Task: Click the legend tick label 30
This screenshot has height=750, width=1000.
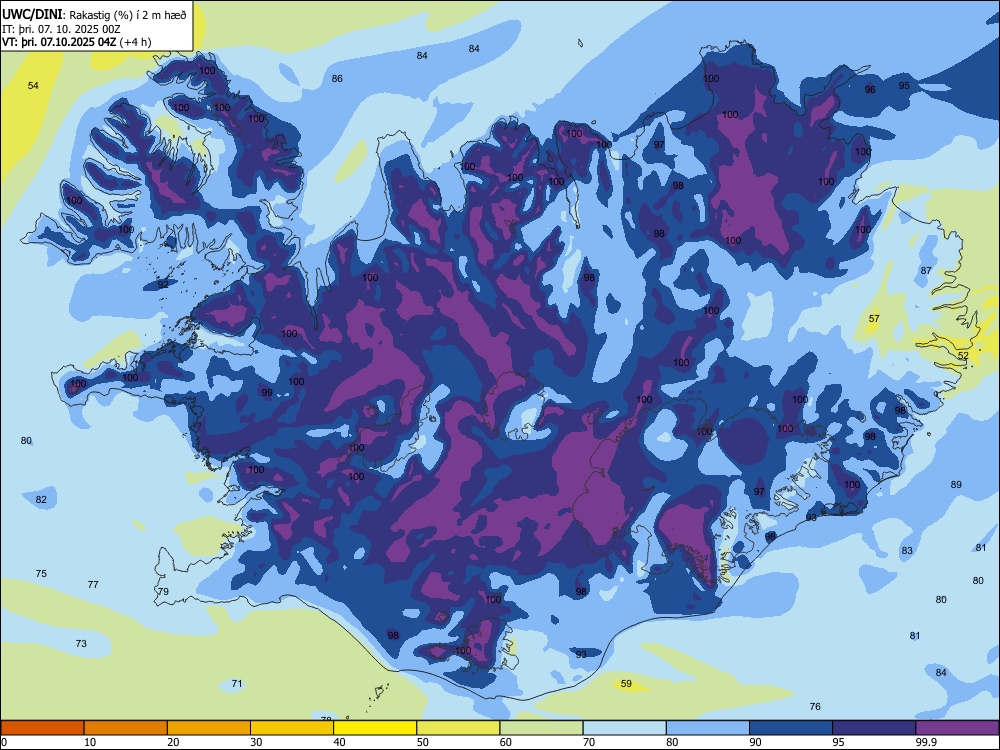Action: 256,742
